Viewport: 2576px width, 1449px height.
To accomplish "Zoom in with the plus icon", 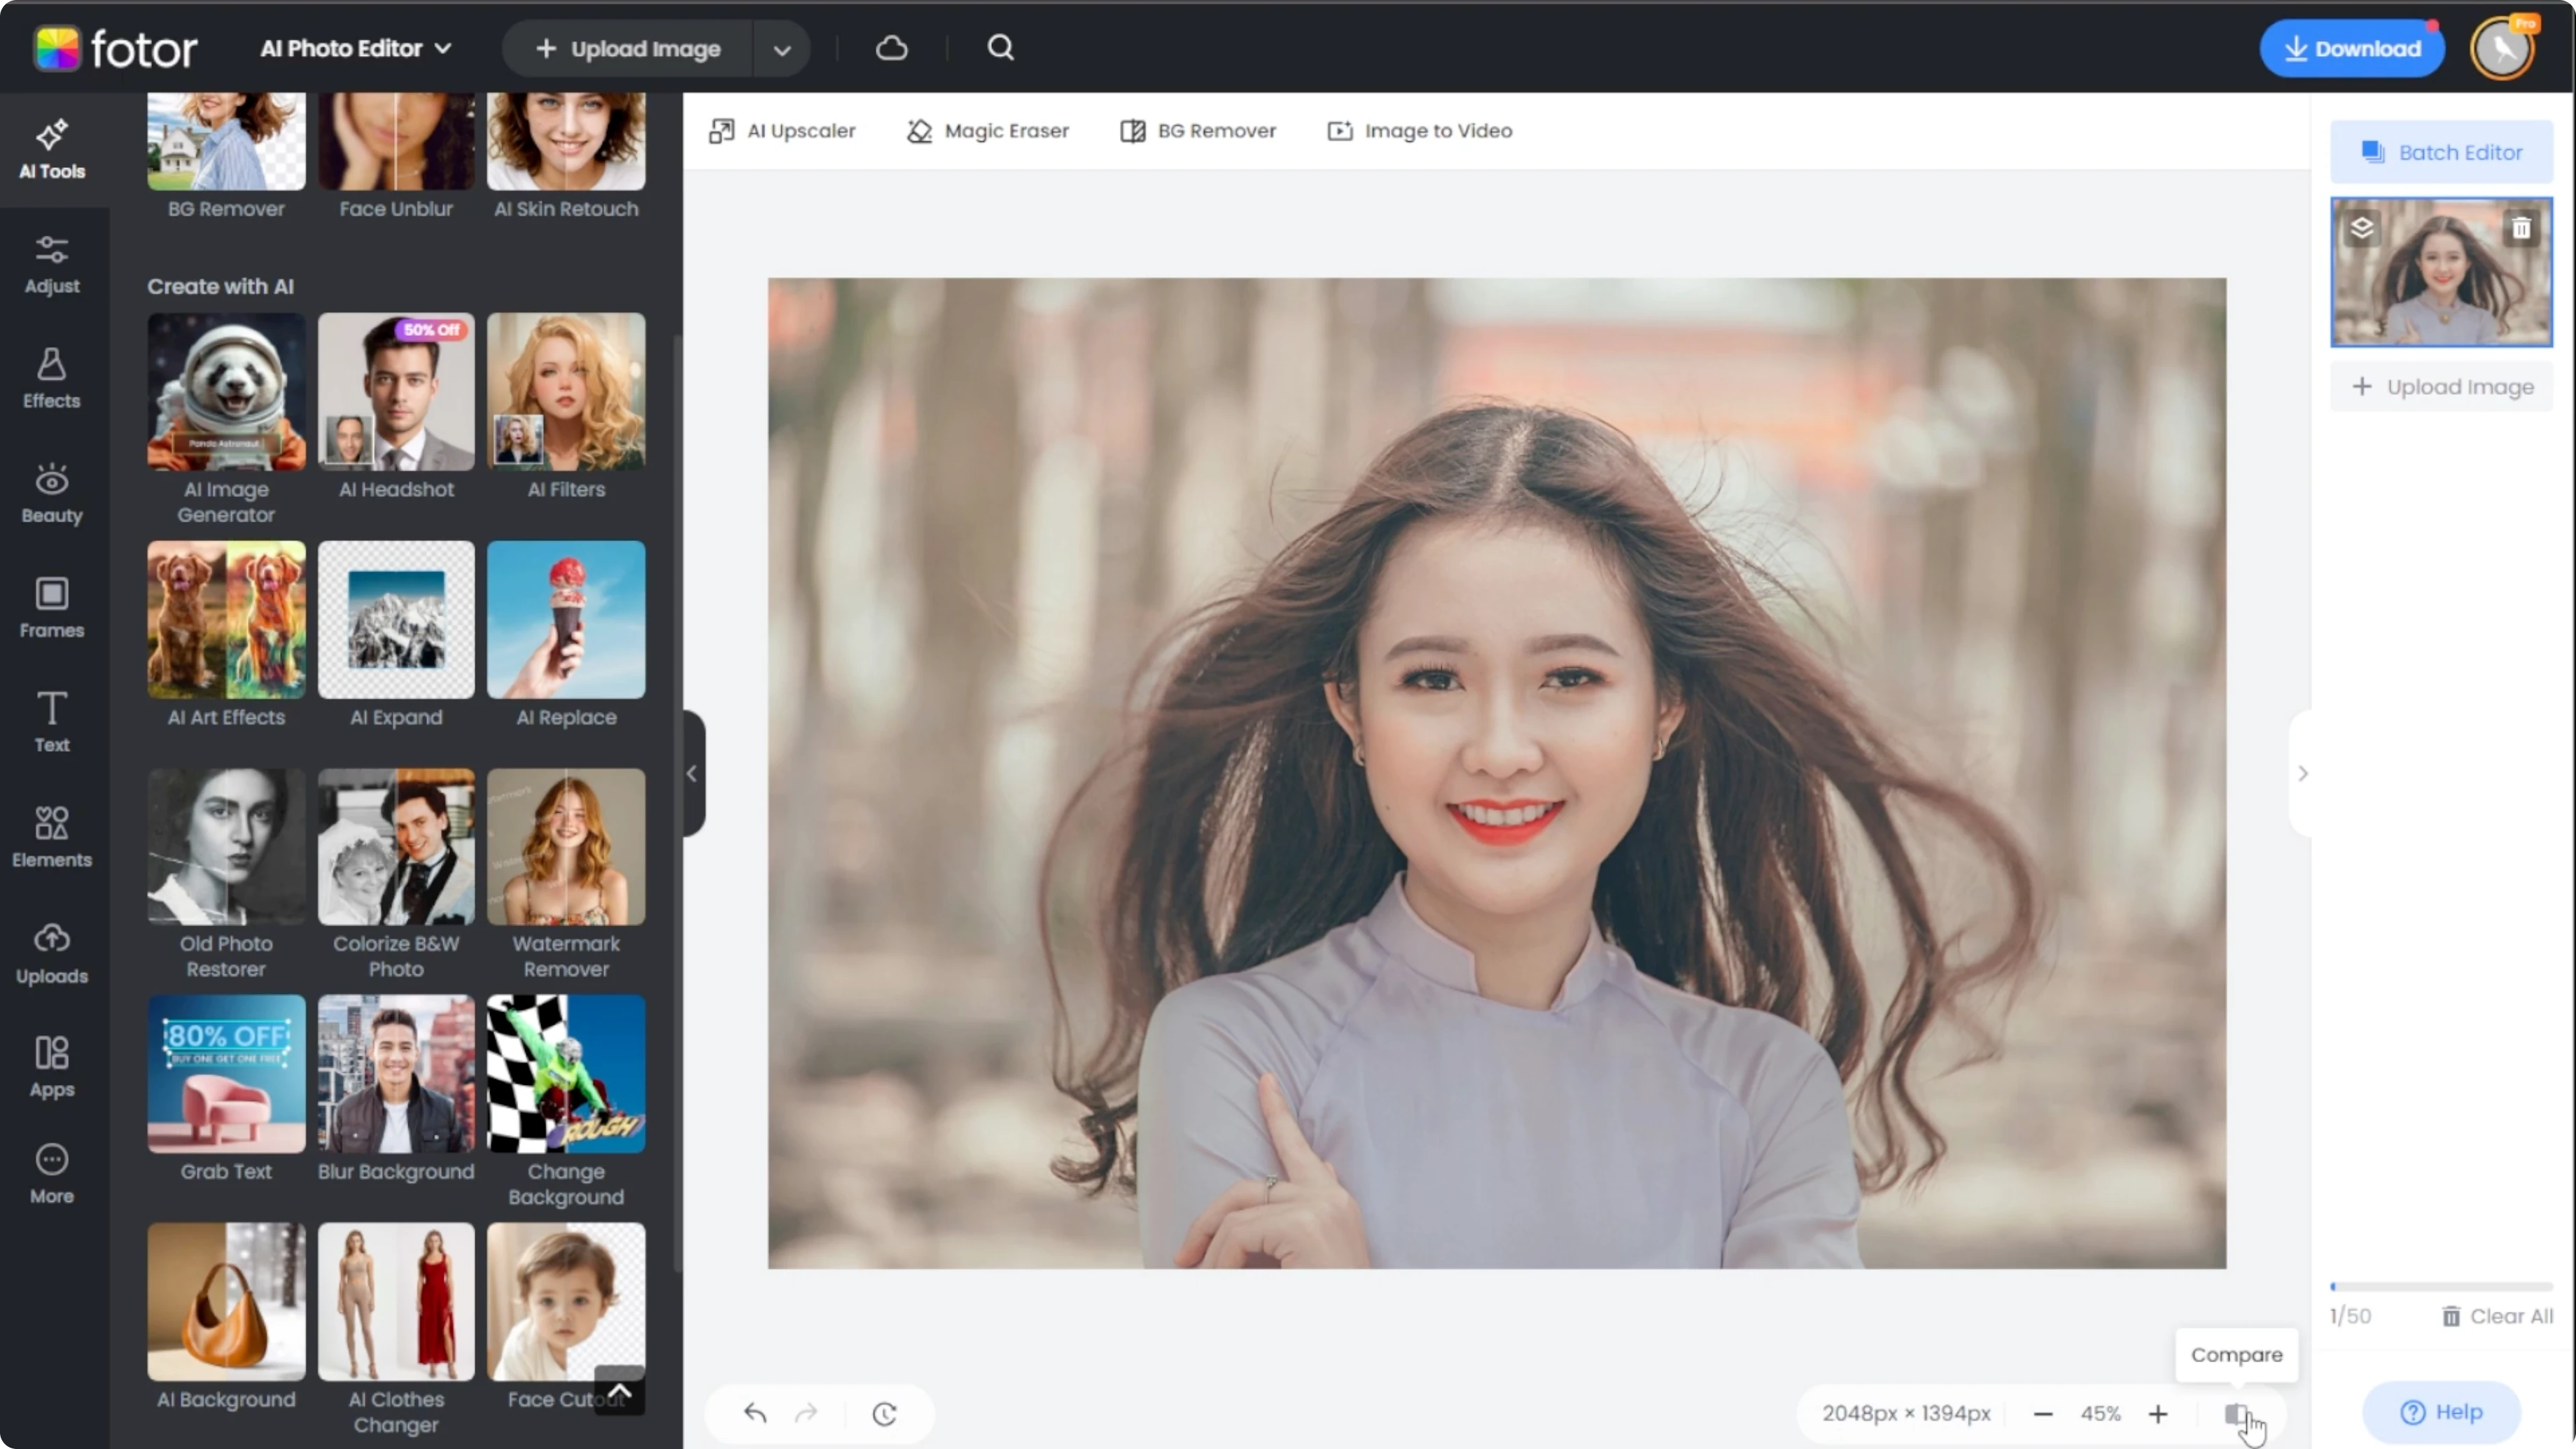I will [x=2158, y=1413].
